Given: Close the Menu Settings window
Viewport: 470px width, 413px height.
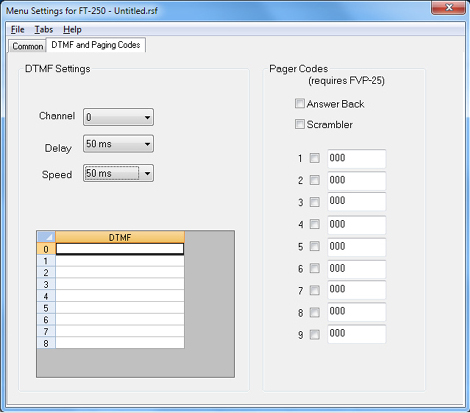Looking at the screenshot, I should point(449,7).
